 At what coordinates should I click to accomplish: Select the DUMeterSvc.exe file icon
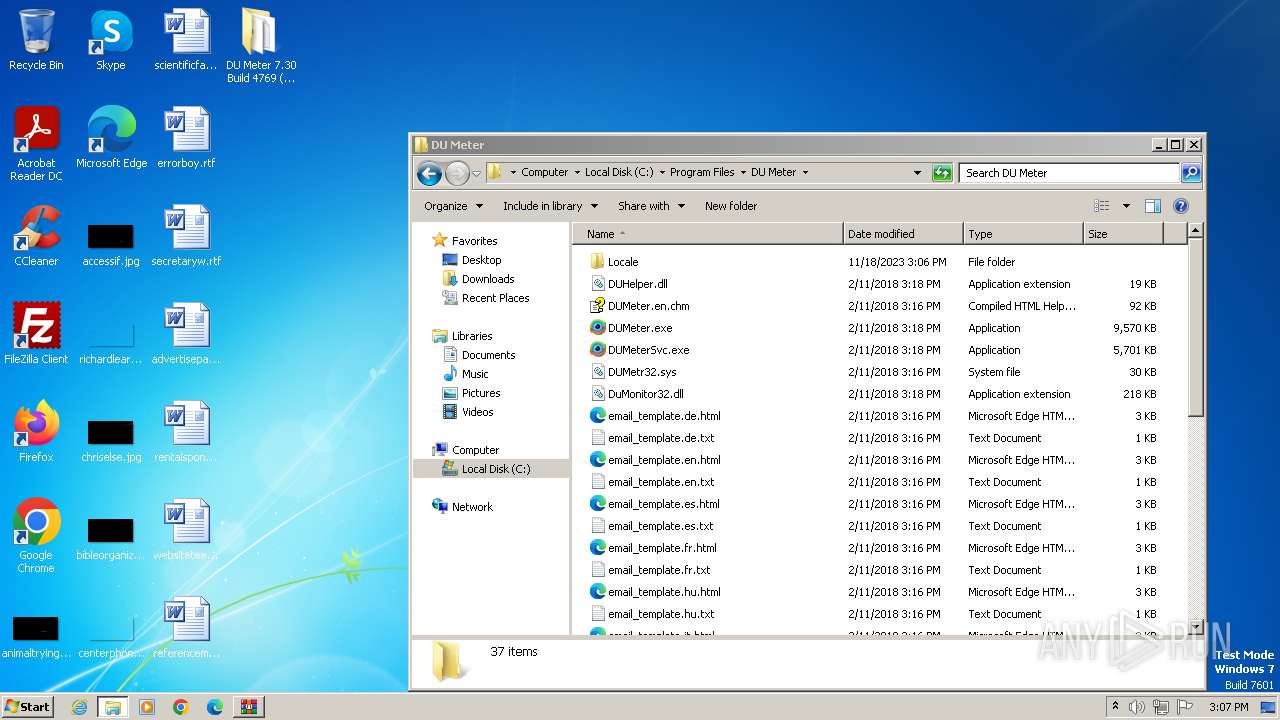(x=598, y=350)
